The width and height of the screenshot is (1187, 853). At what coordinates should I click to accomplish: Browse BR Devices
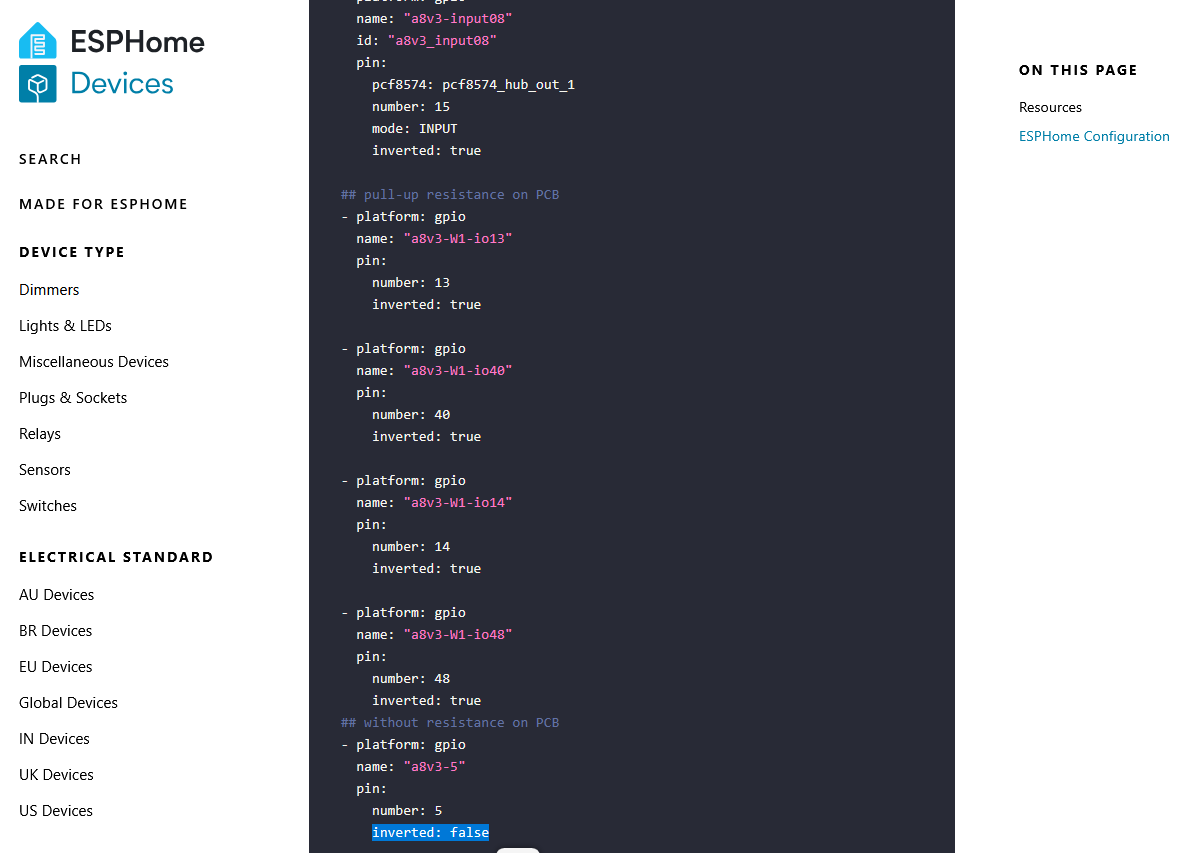point(55,631)
